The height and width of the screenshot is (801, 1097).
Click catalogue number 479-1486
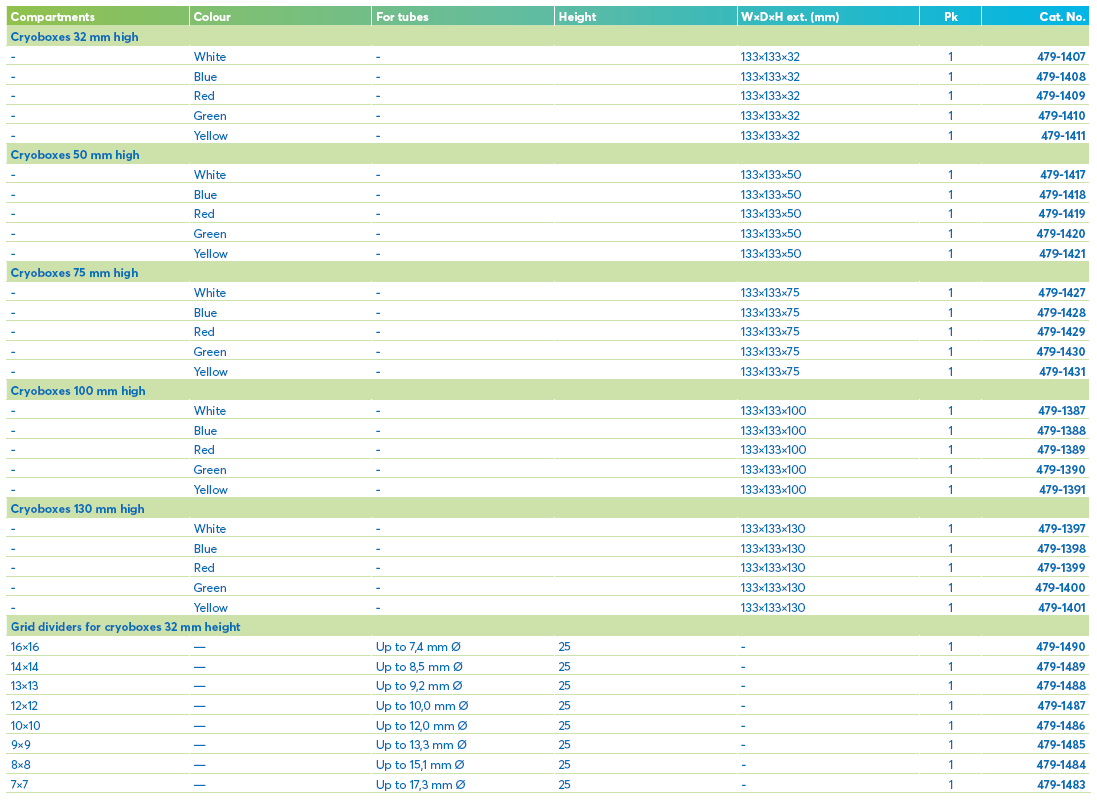(x=1061, y=726)
